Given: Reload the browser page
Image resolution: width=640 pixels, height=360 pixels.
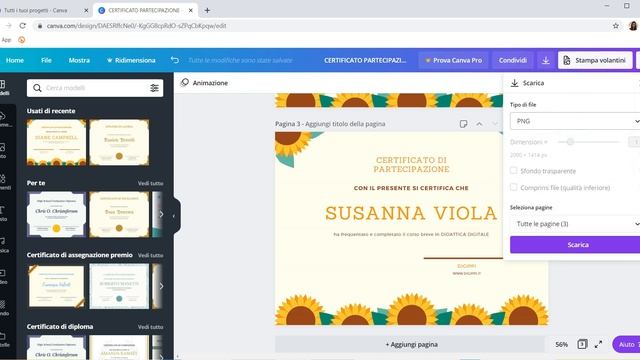Looking at the screenshot, I should [23, 26].
